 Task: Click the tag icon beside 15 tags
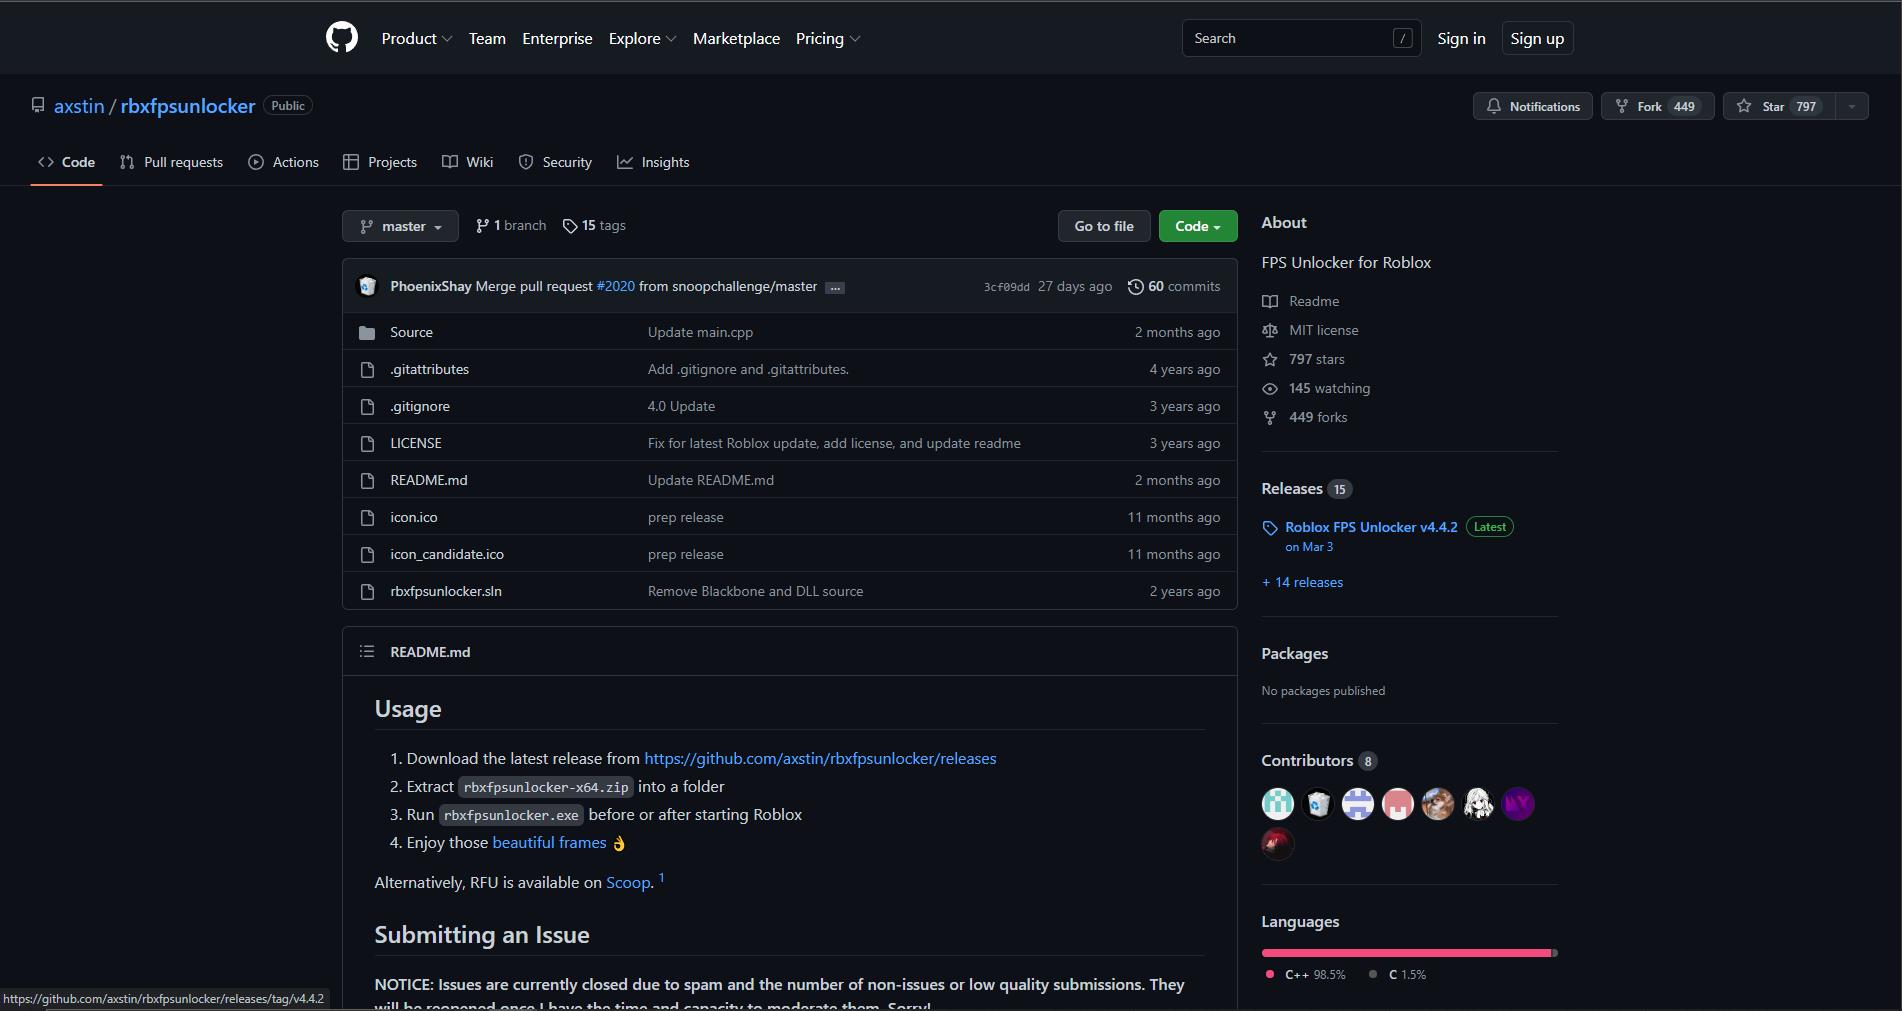click(570, 226)
